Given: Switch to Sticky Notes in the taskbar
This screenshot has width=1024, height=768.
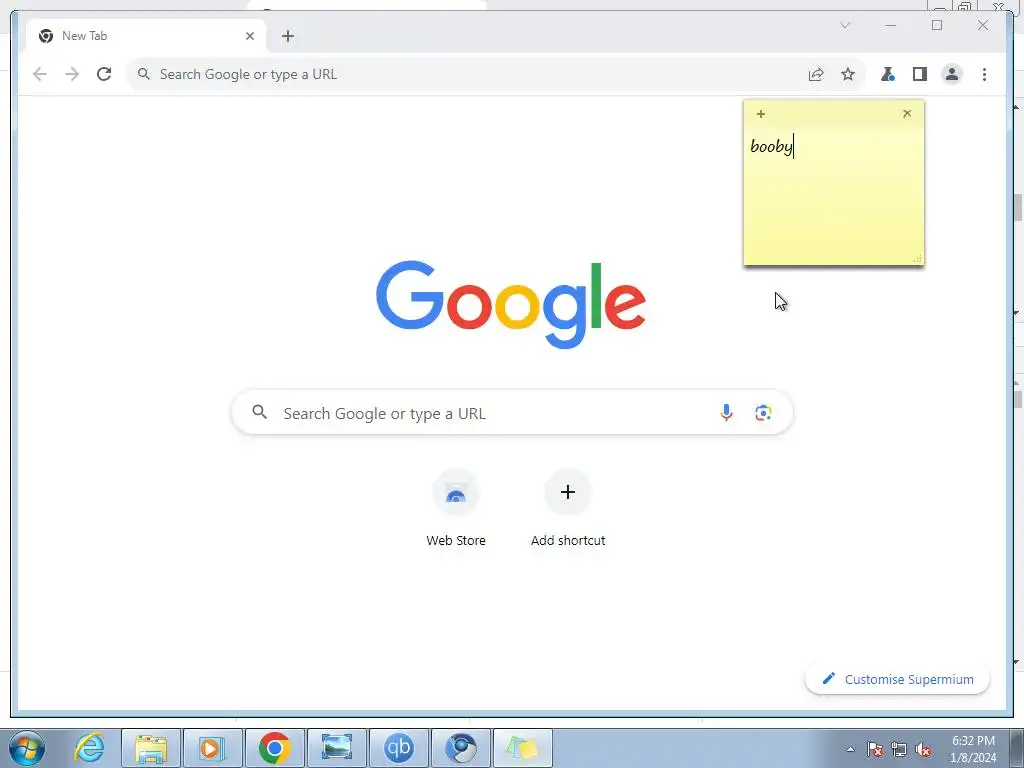Looking at the screenshot, I should [522, 748].
